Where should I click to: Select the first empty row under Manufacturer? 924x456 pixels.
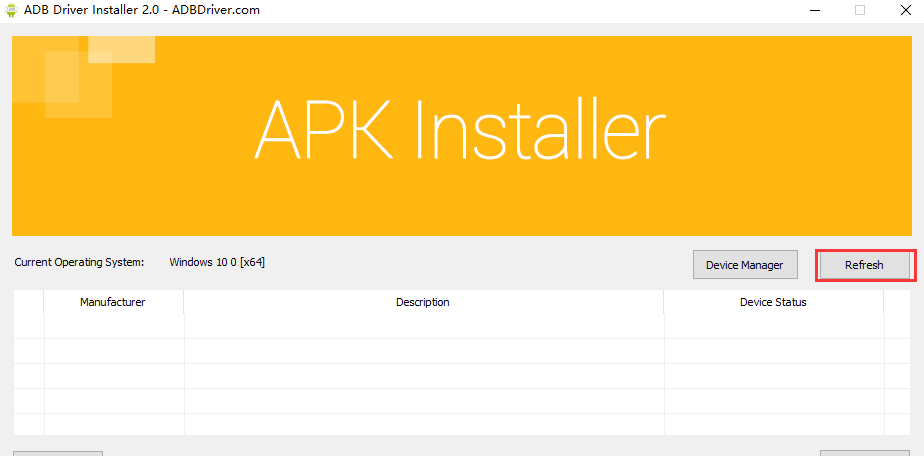[113, 327]
